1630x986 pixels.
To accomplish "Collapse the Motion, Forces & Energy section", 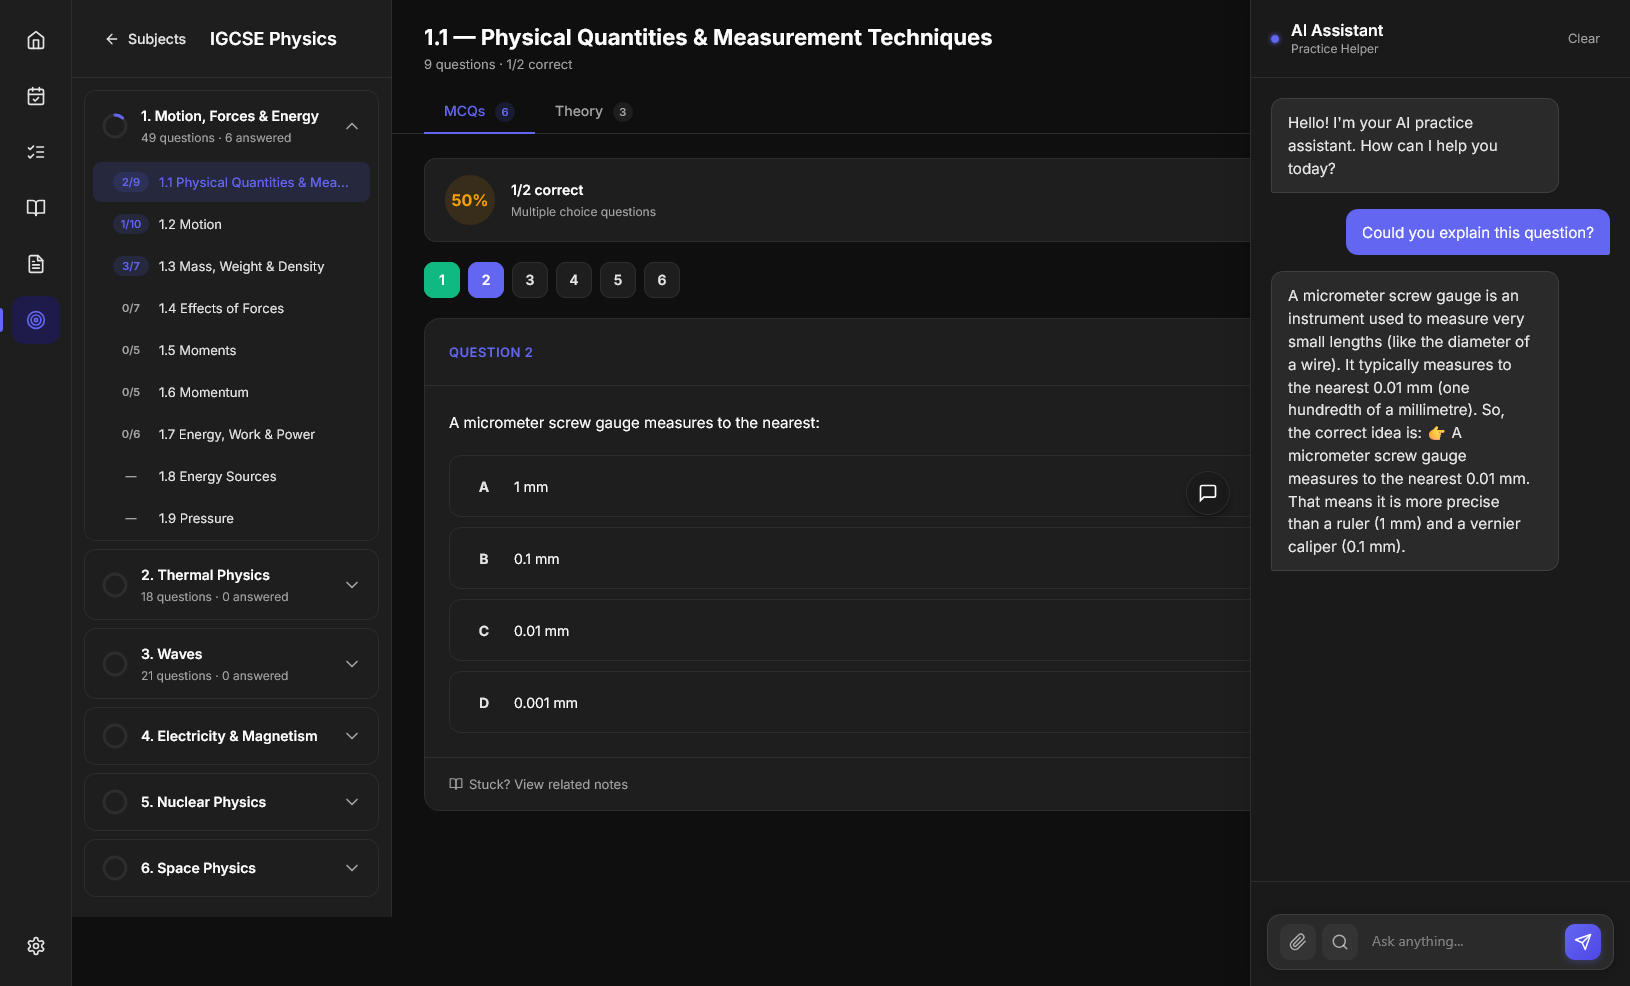I will click(352, 126).
